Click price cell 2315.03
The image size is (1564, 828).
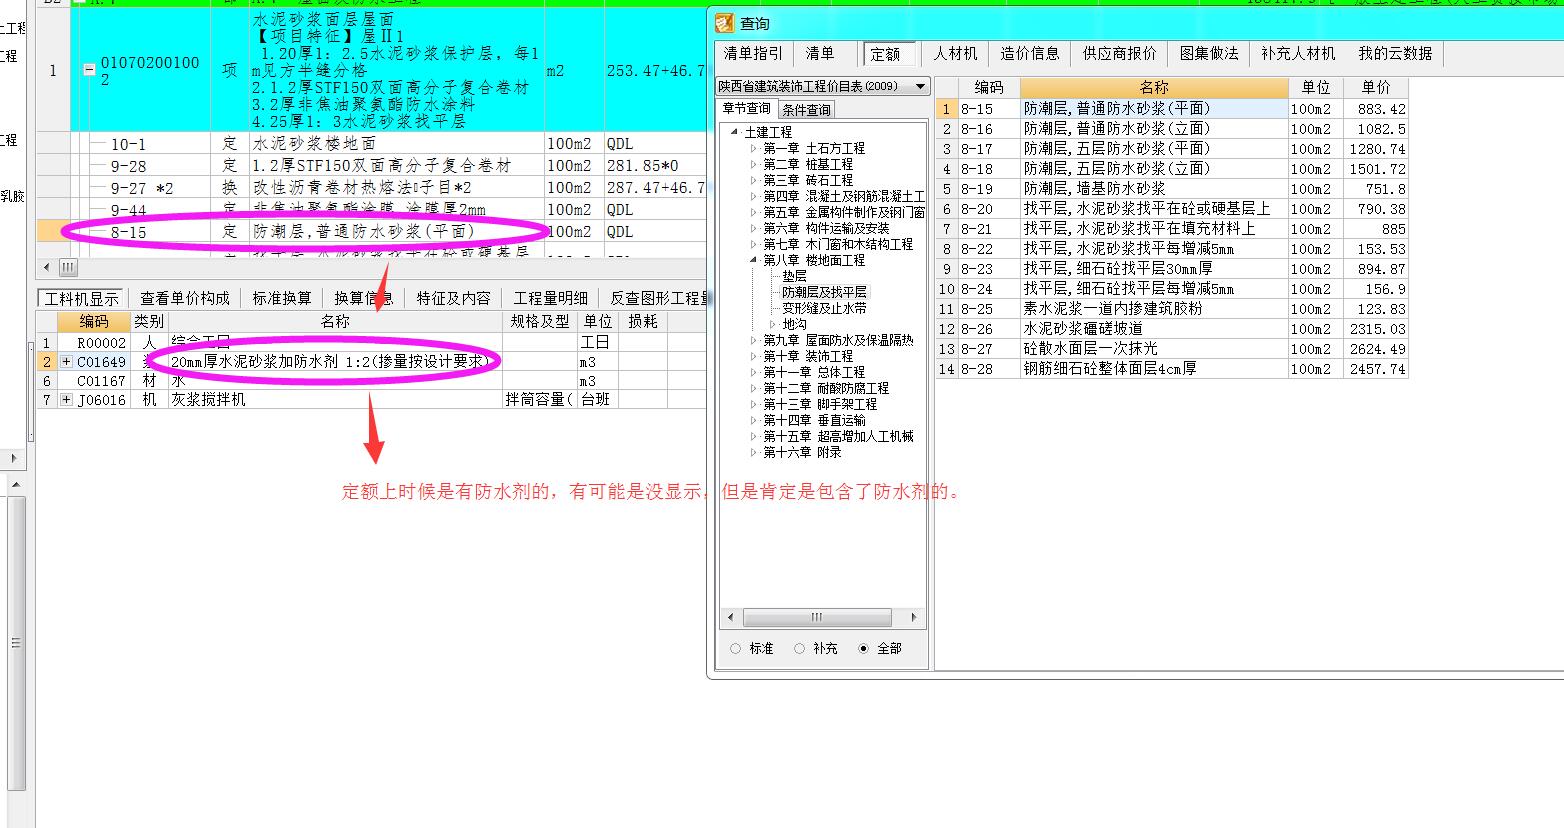pyautogui.click(x=1376, y=328)
